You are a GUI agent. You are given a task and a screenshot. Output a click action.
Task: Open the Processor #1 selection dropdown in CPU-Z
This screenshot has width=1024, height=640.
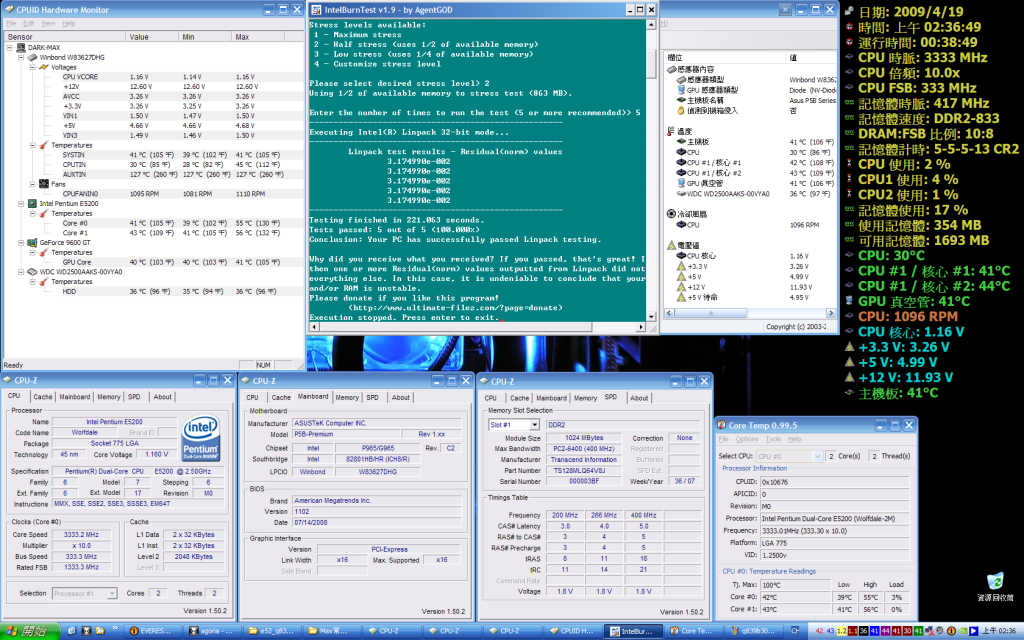pos(112,593)
